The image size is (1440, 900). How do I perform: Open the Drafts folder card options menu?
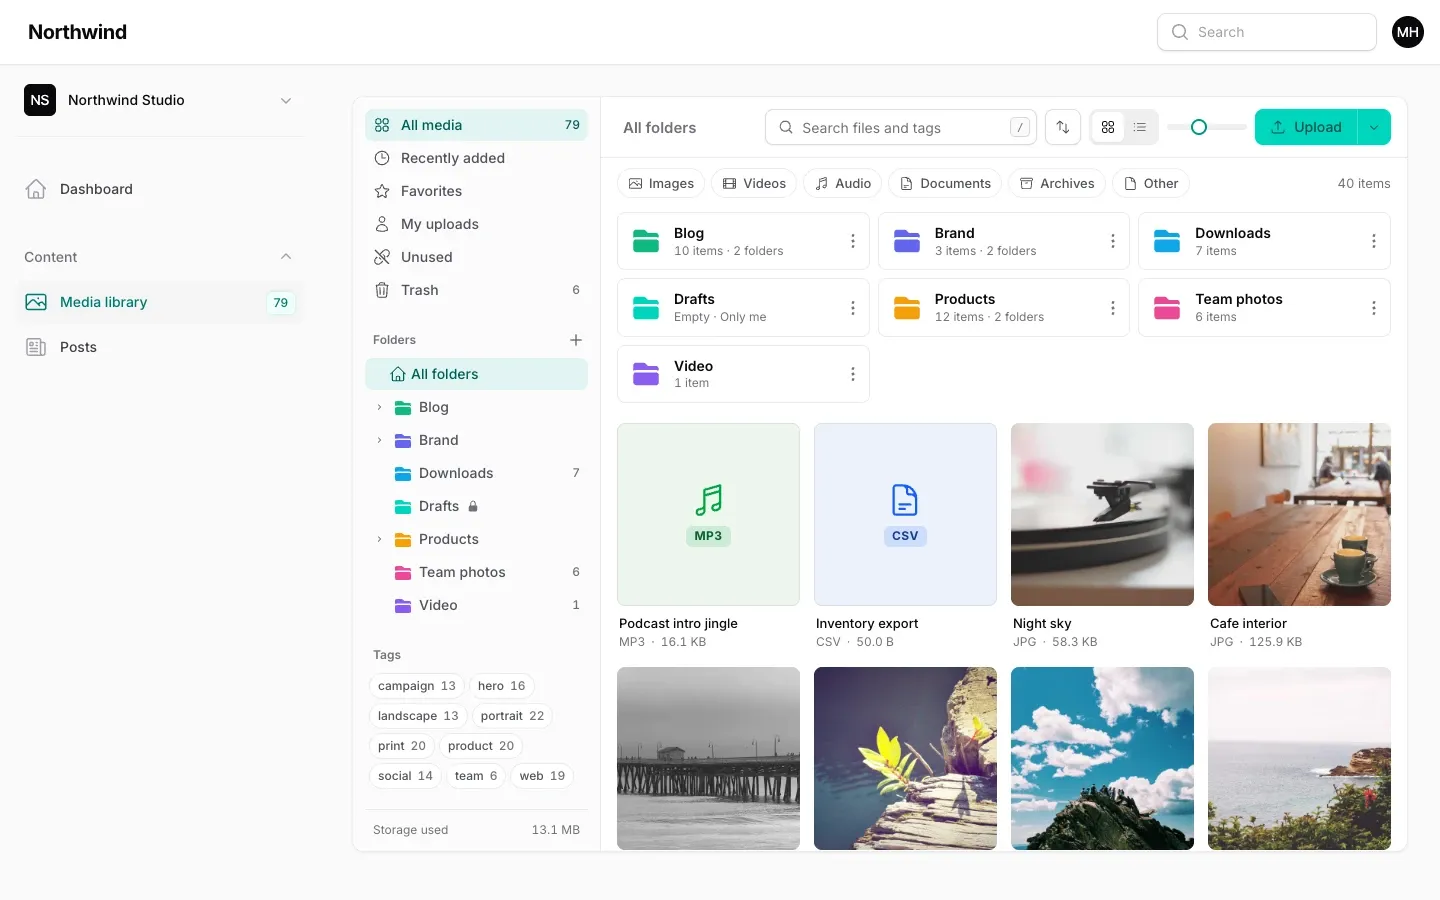pos(852,308)
